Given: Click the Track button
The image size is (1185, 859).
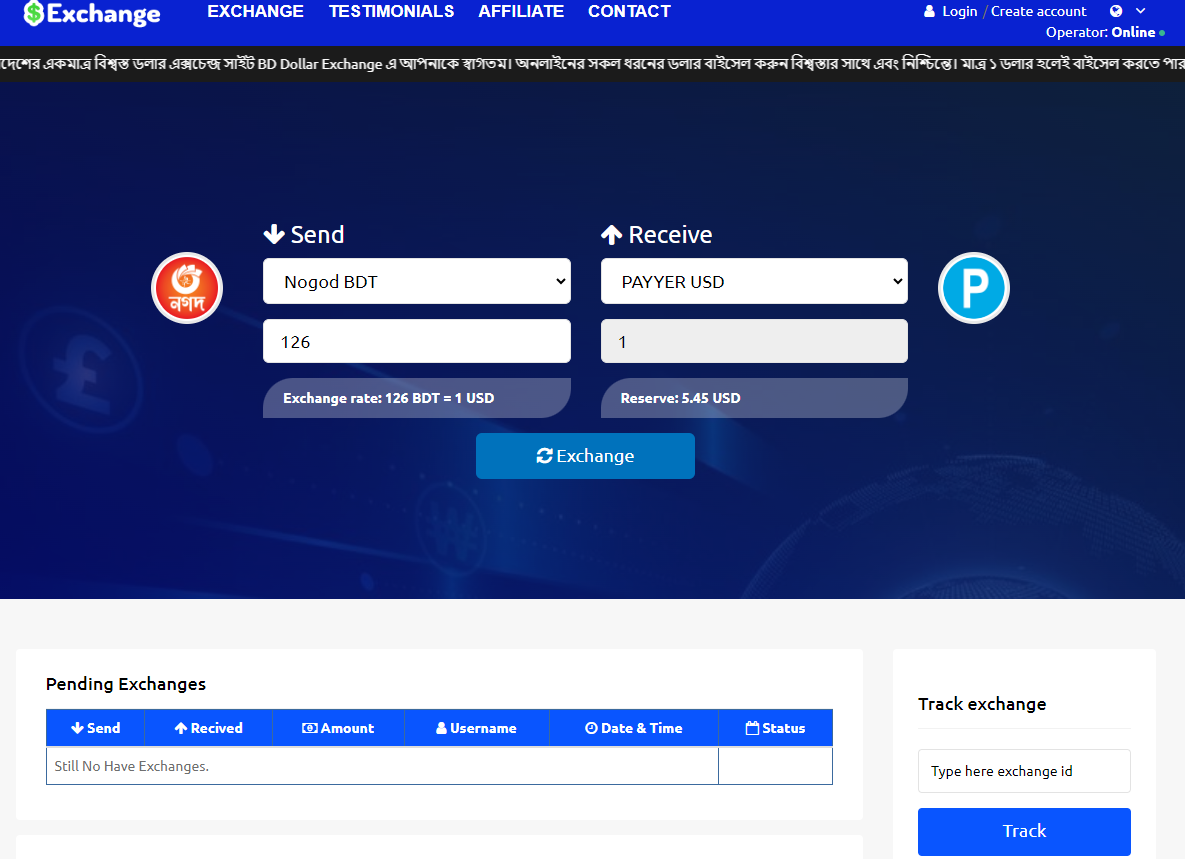Looking at the screenshot, I should 1024,831.
